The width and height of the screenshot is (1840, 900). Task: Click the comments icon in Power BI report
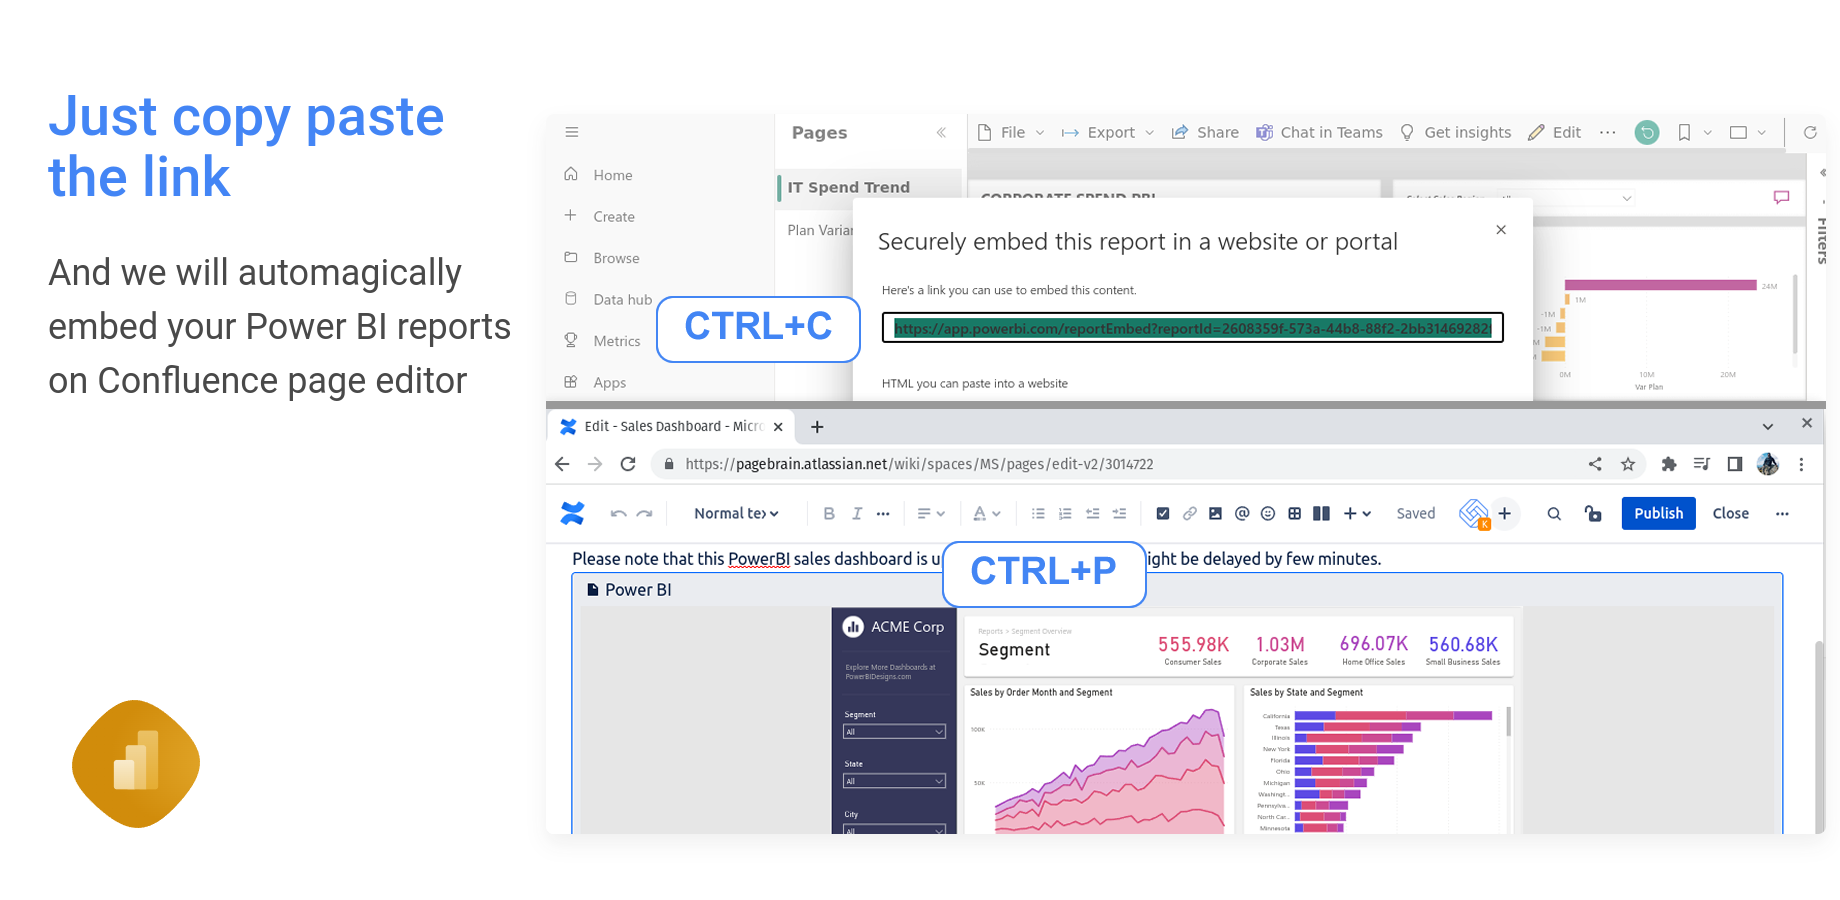pos(1781,197)
